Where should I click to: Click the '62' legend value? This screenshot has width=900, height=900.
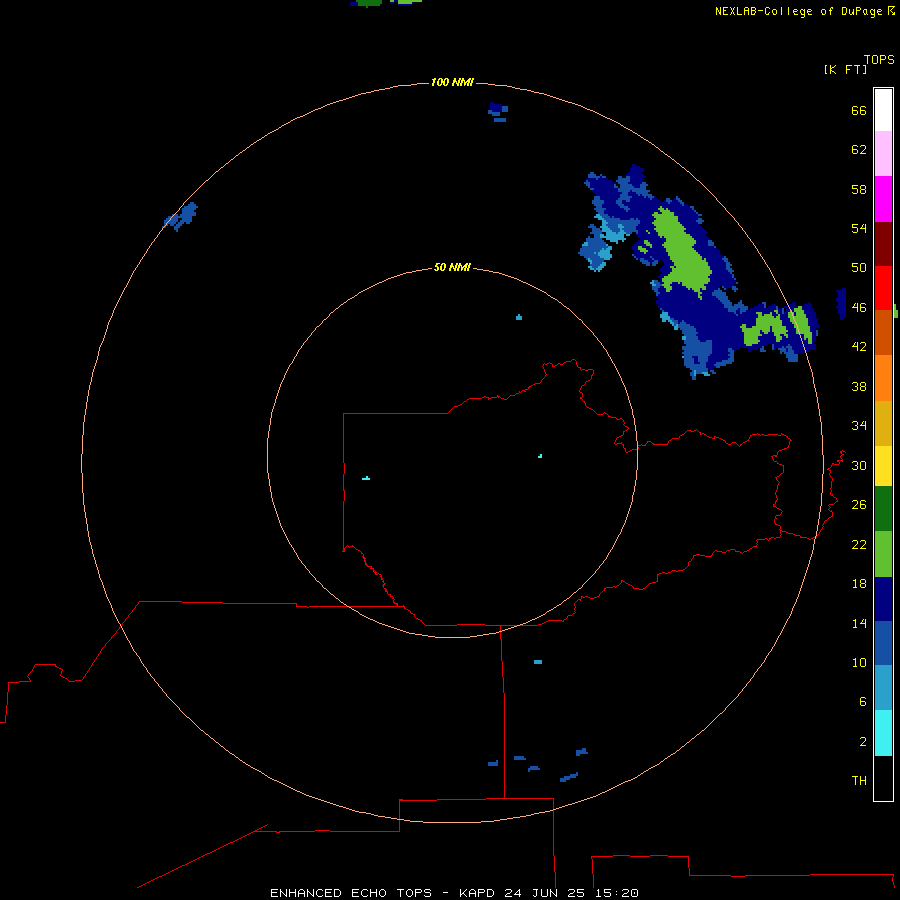point(859,150)
